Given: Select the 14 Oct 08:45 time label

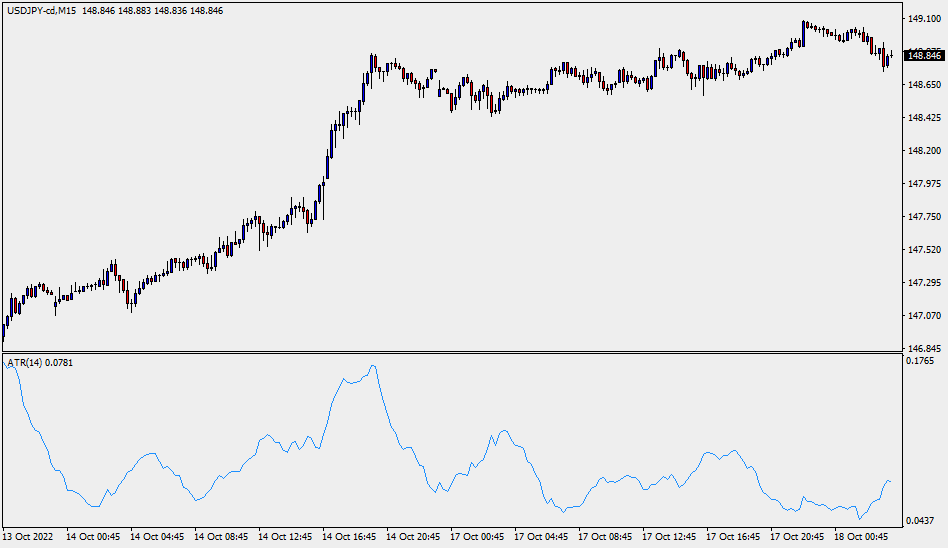Looking at the screenshot, I should 222,537.
